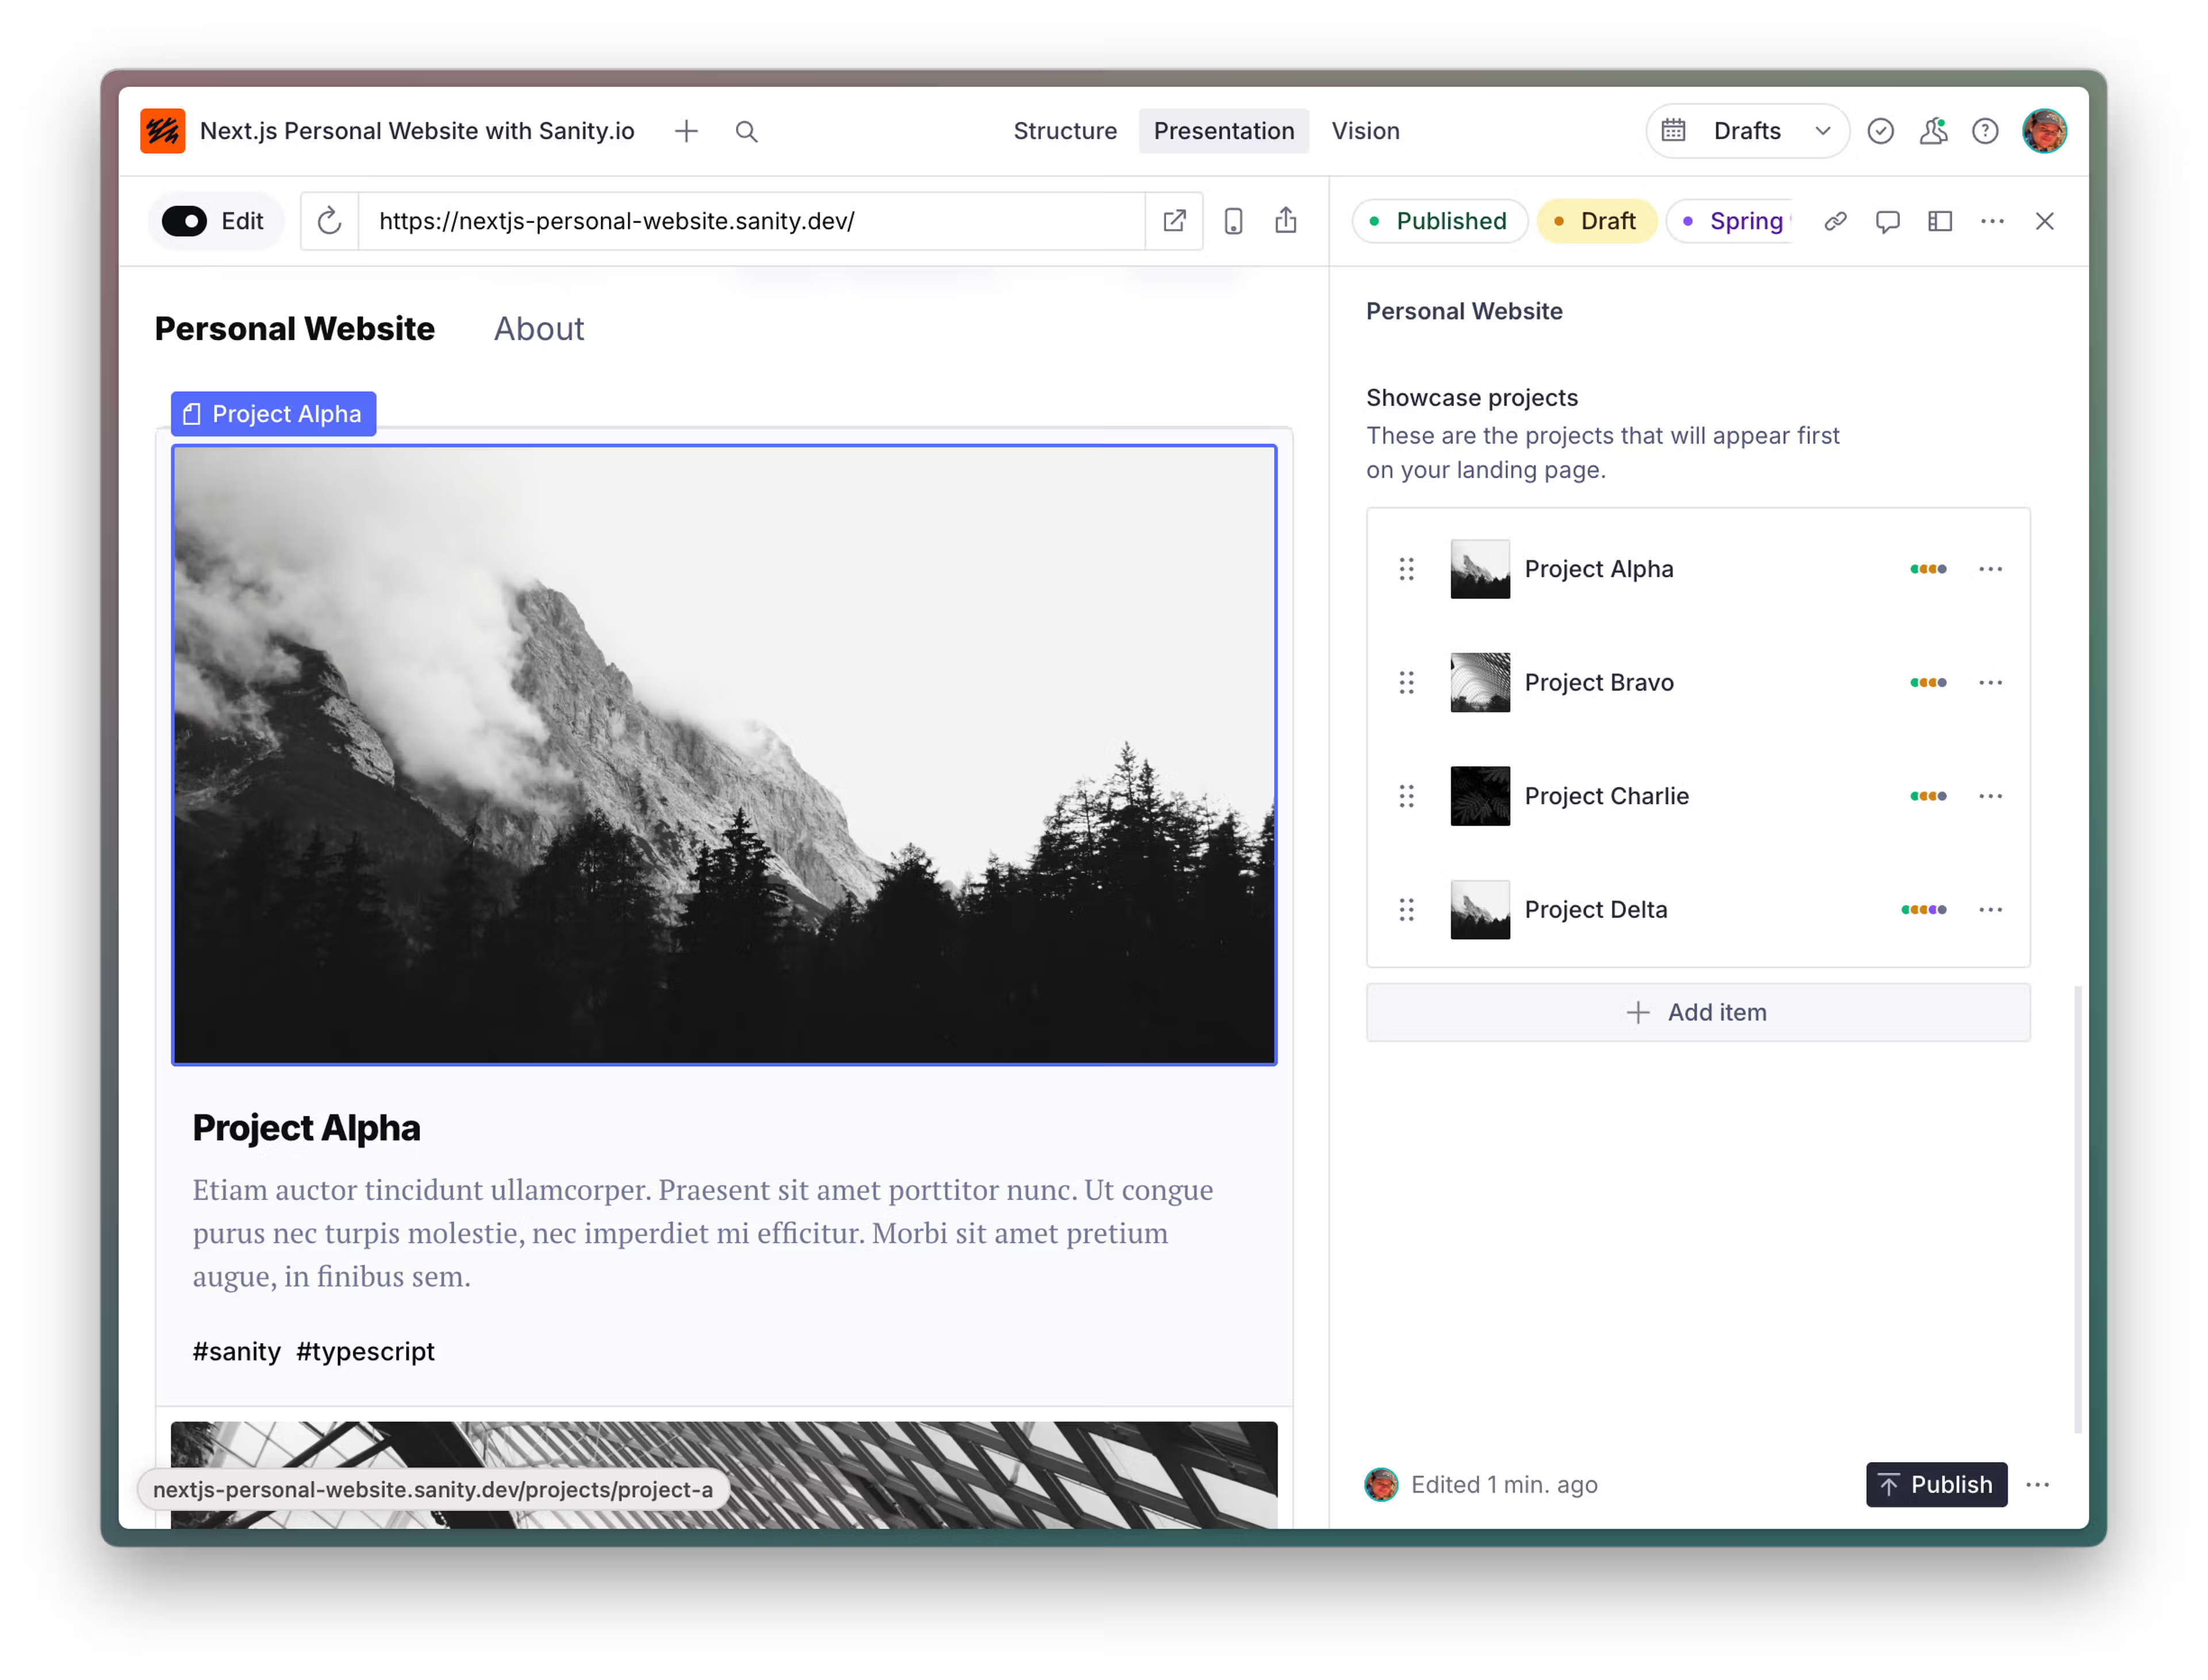
Task: Open Project Delta row options menu
Action: [x=1990, y=909]
